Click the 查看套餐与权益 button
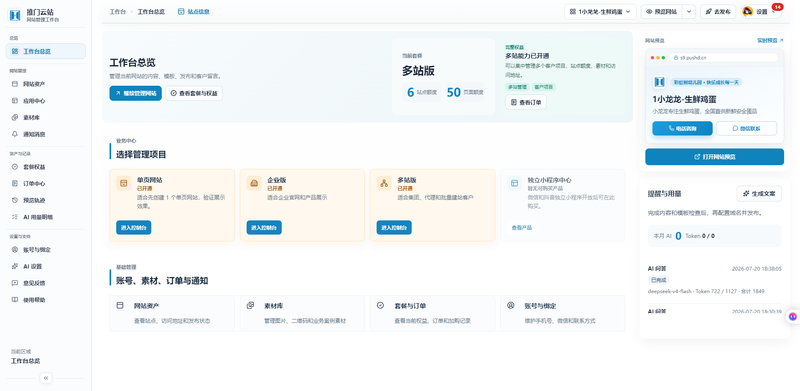The height and width of the screenshot is (391, 800). [x=194, y=93]
